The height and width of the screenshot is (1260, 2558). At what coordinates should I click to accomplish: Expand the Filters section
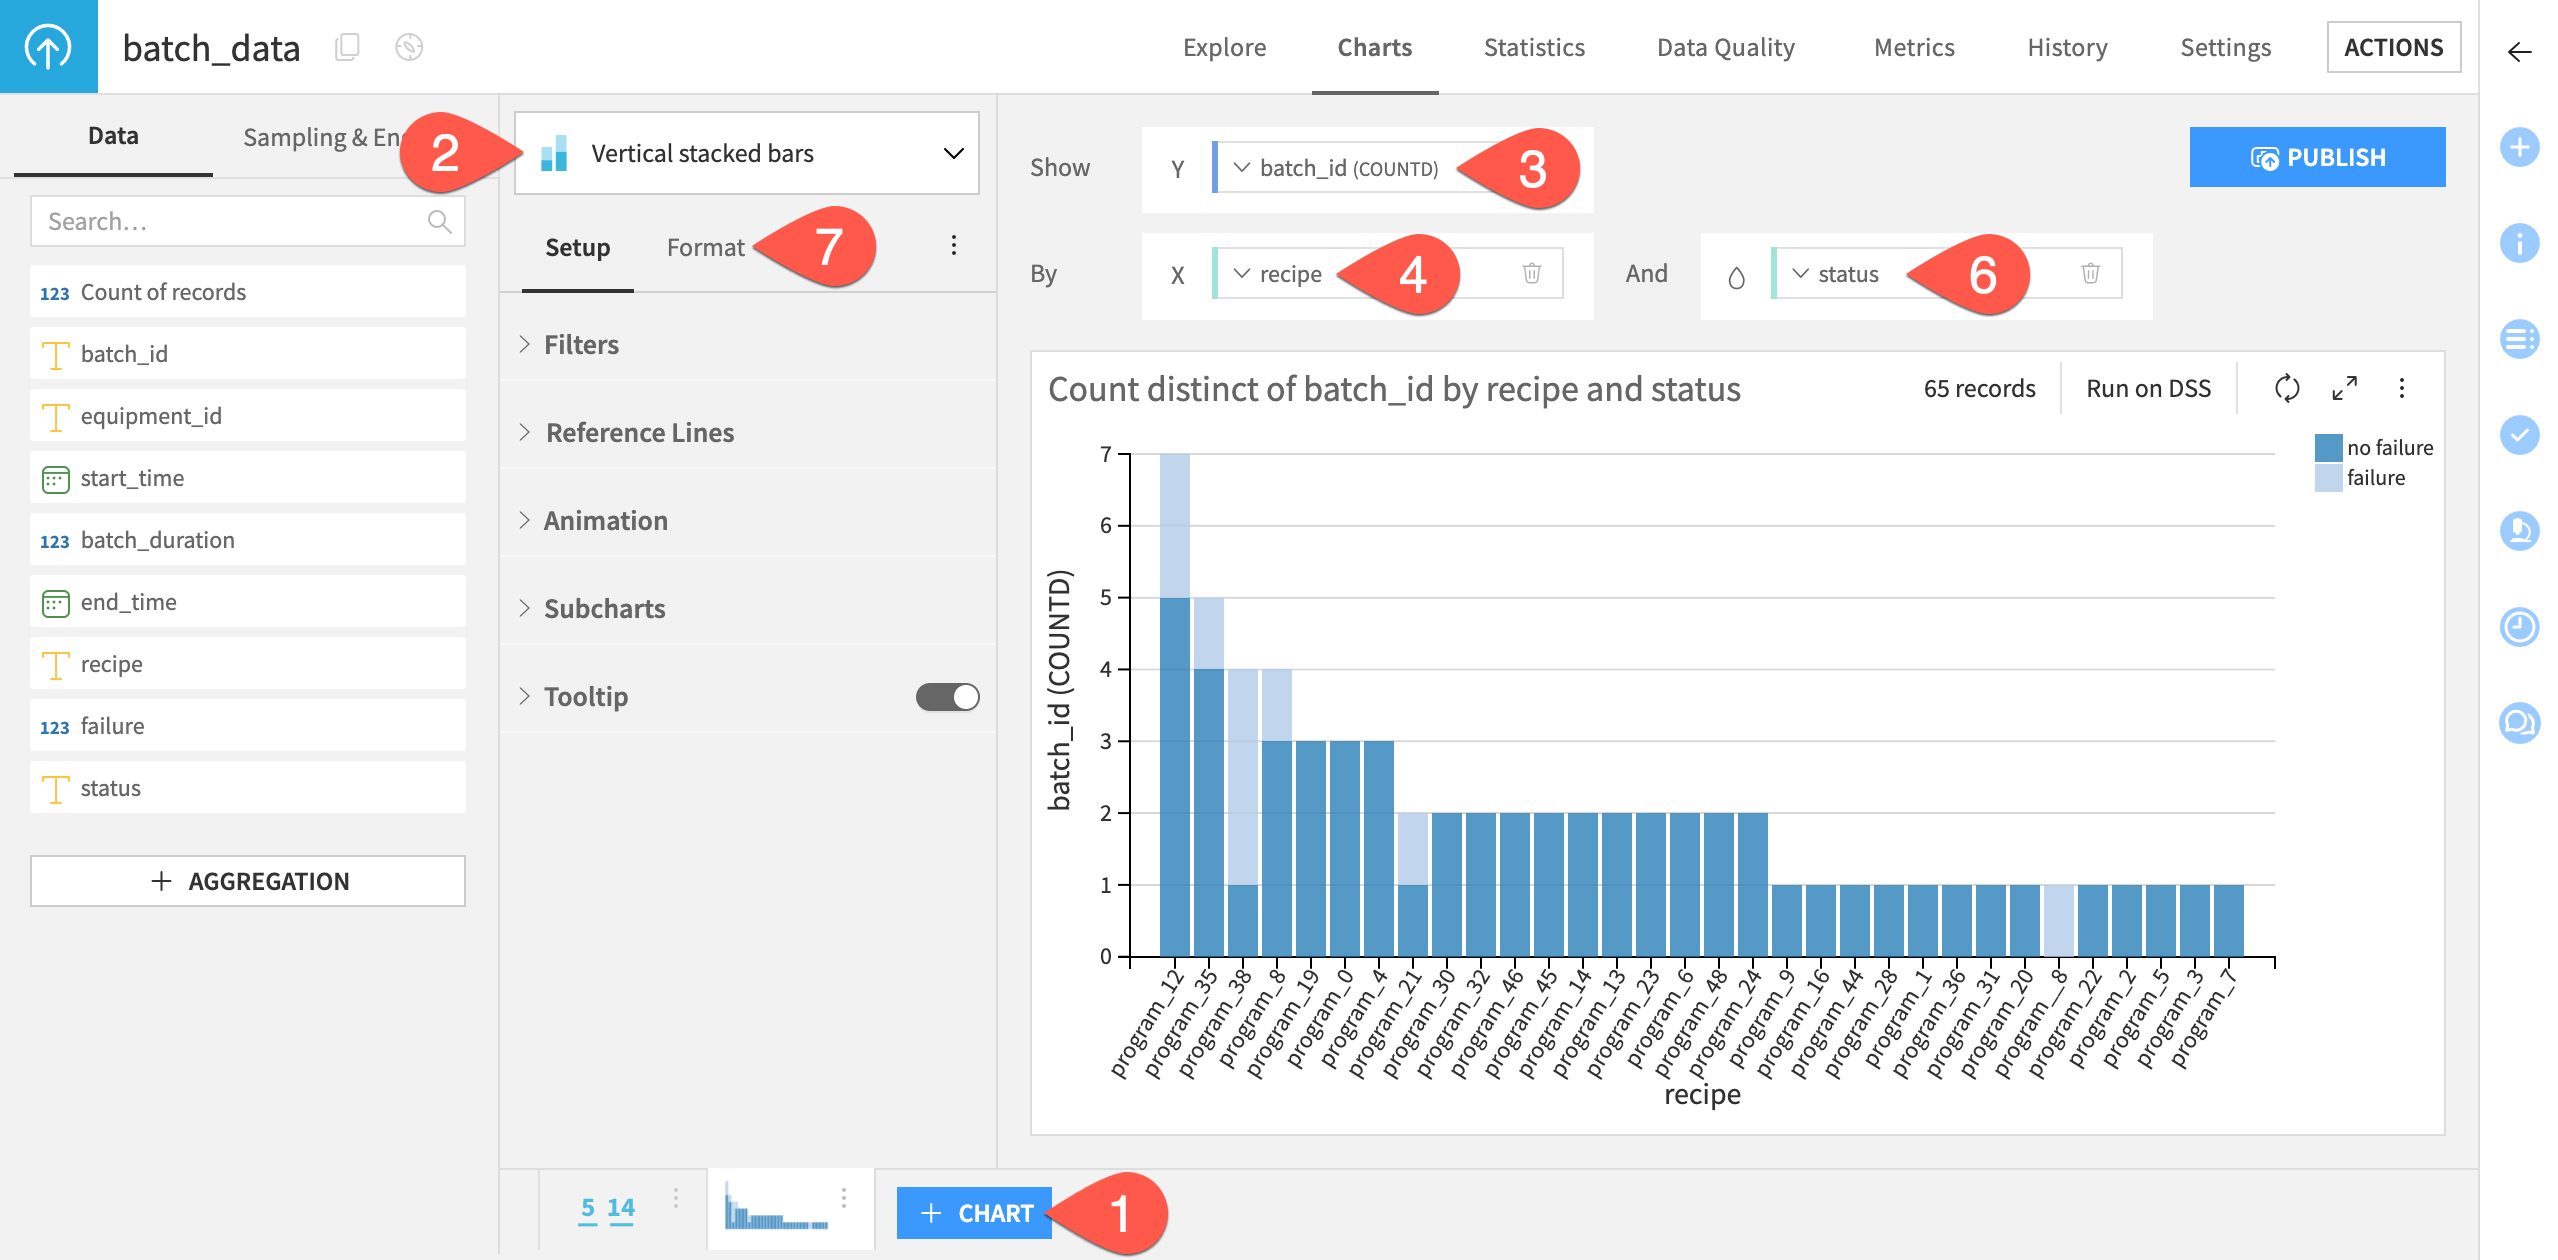[580, 344]
